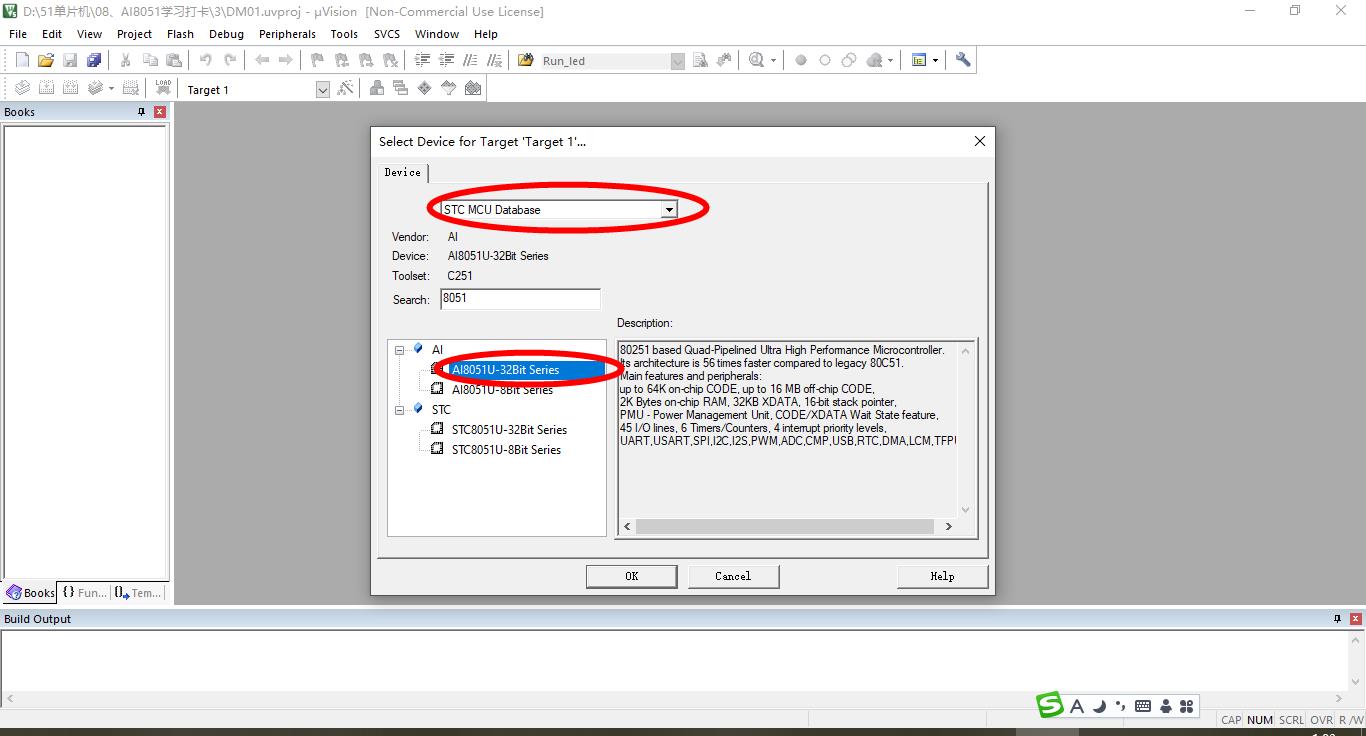Open the STC MCU Database dropdown
Viewport: 1366px width, 736px height.
tap(669, 209)
